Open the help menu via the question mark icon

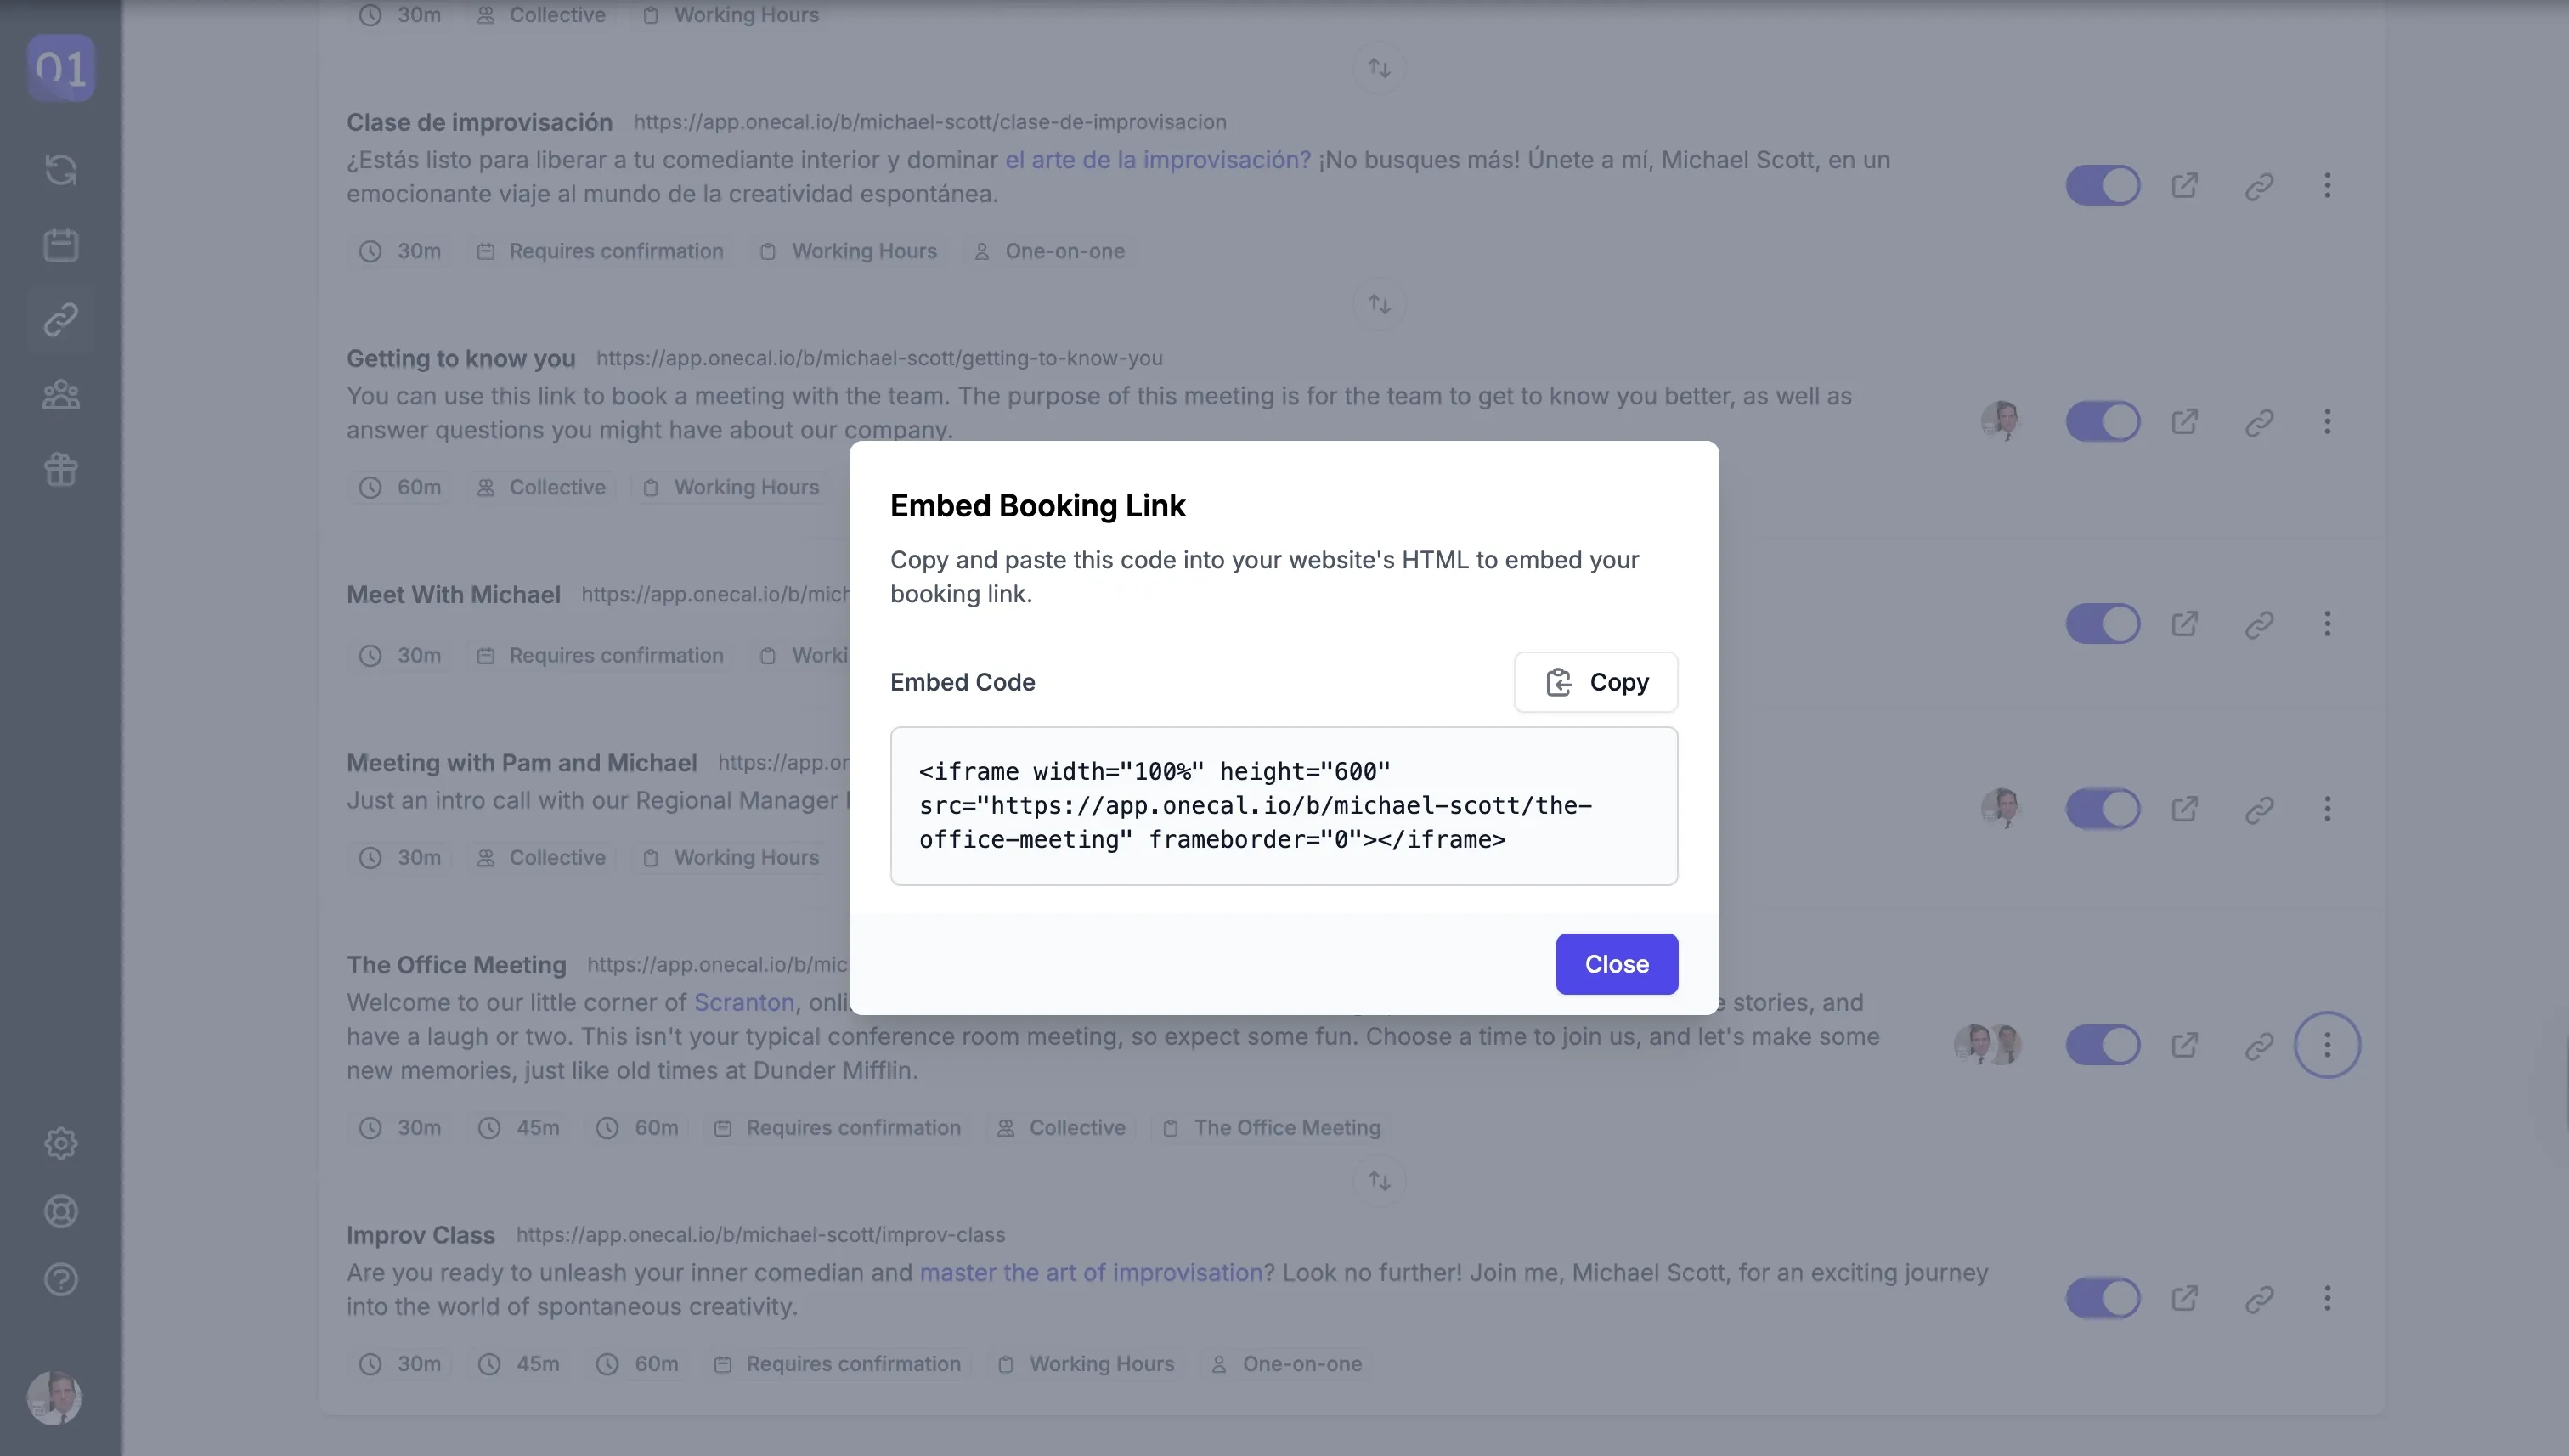coord(60,1280)
